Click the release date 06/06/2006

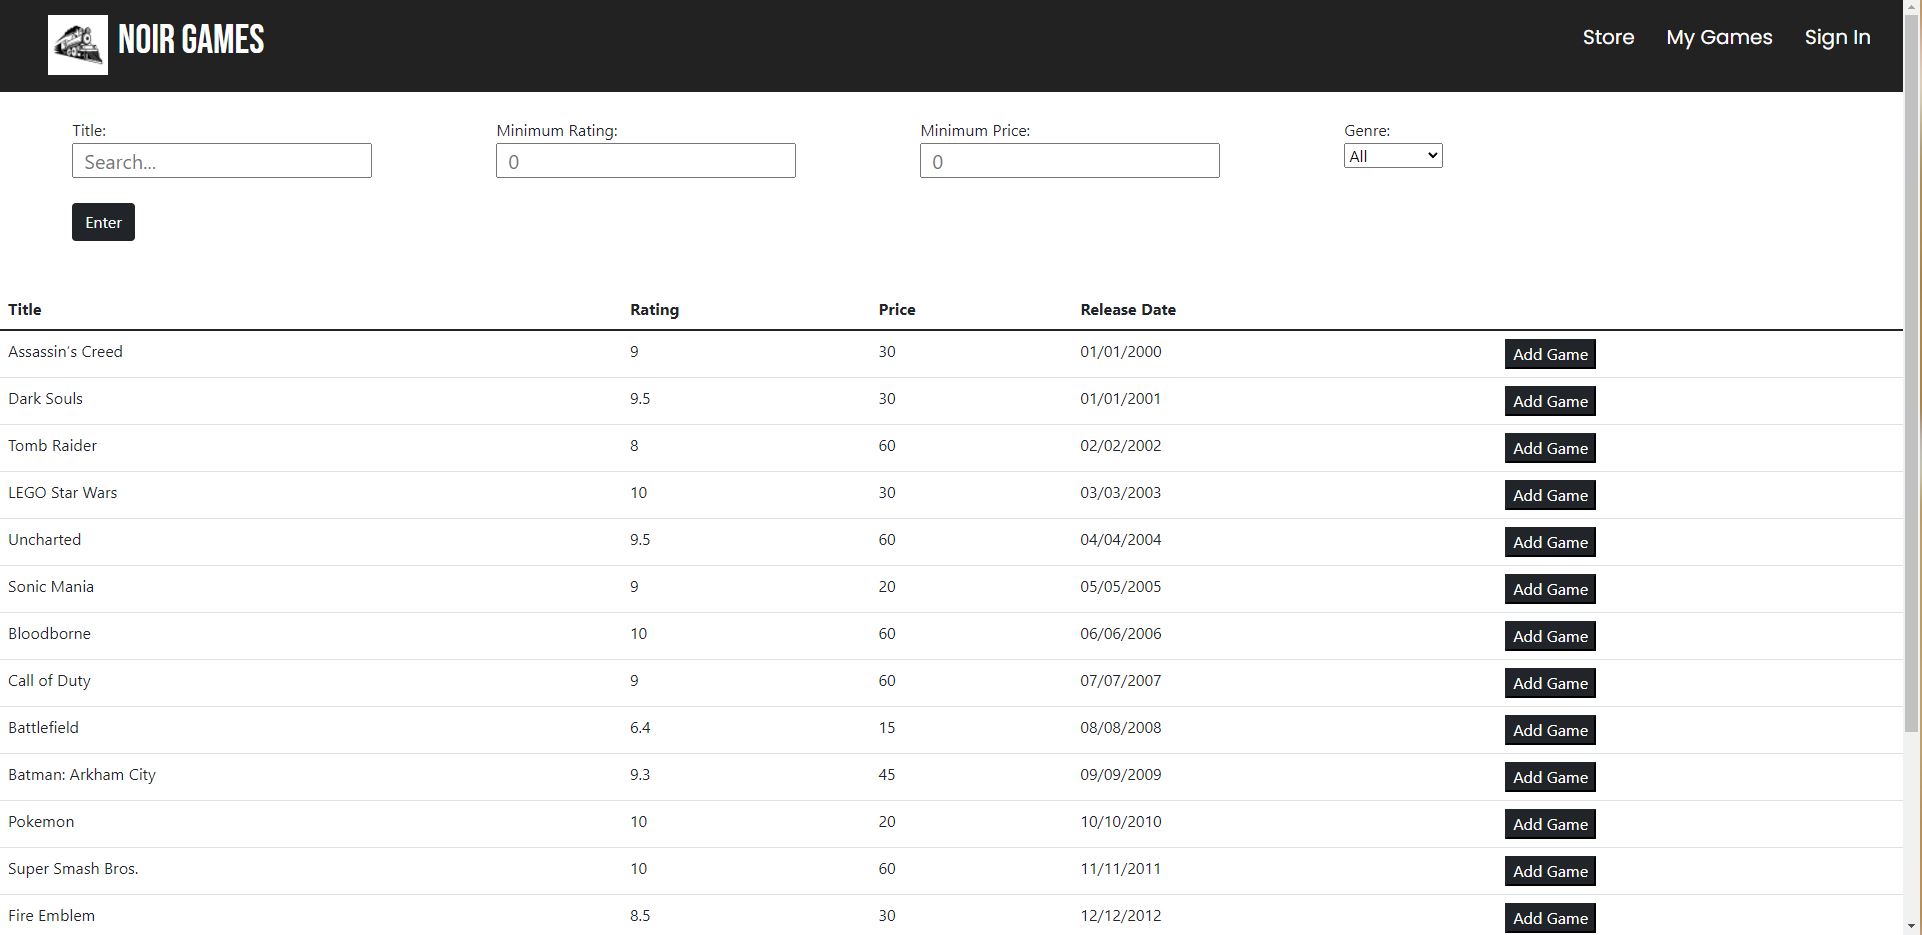[1121, 634]
